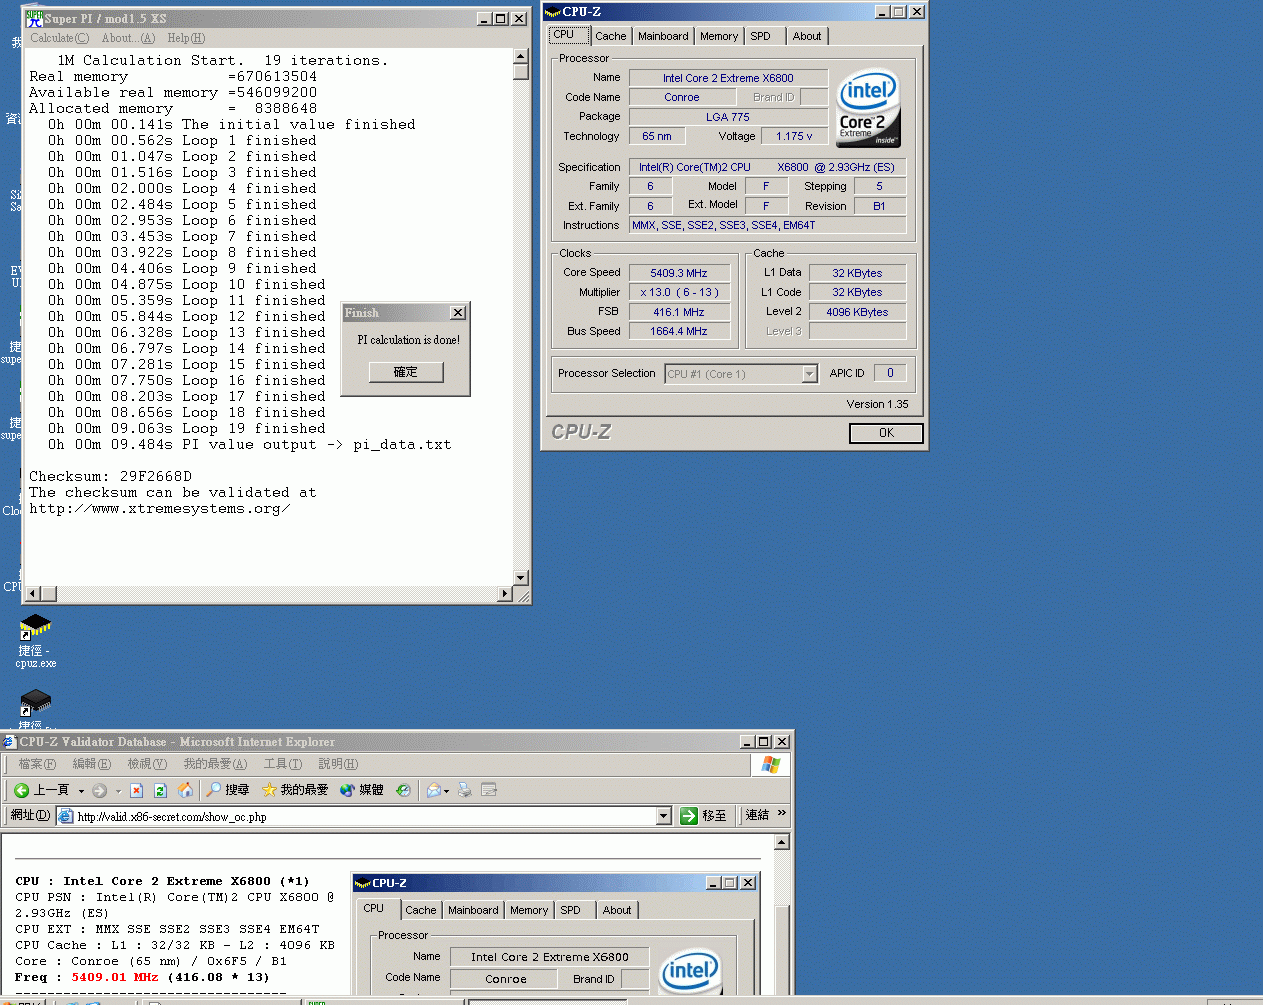Click the IE Media (媒體) globe icon
The width and height of the screenshot is (1263, 1005).
pos(347,790)
